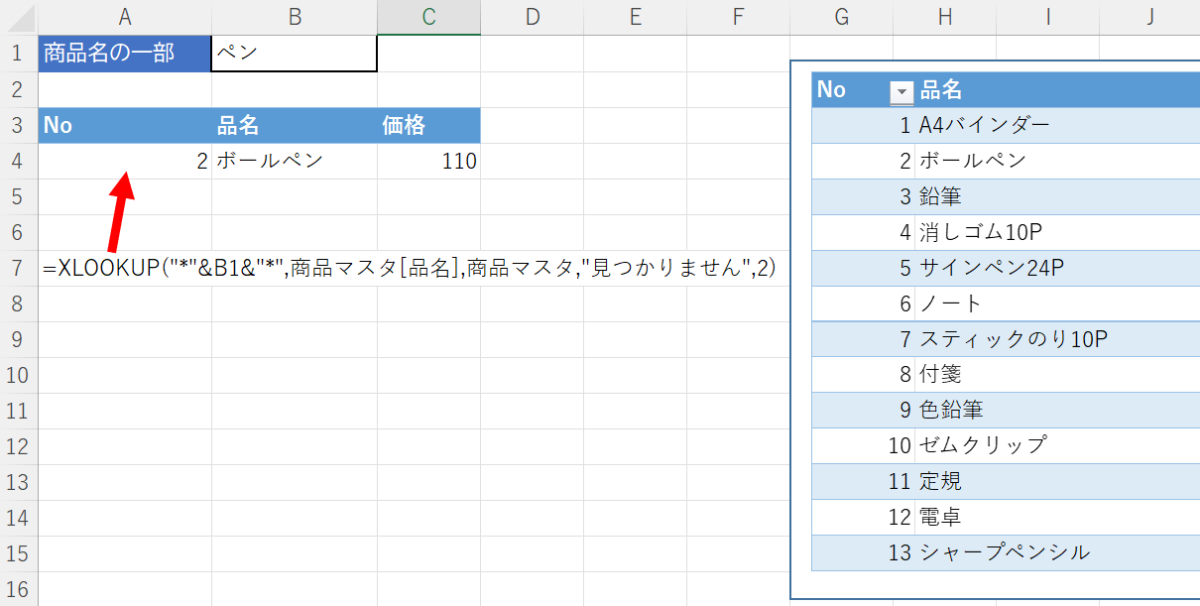Image resolution: width=1200 pixels, height=606 pixels.
Task: Select column A header
Action: [125, 16]
